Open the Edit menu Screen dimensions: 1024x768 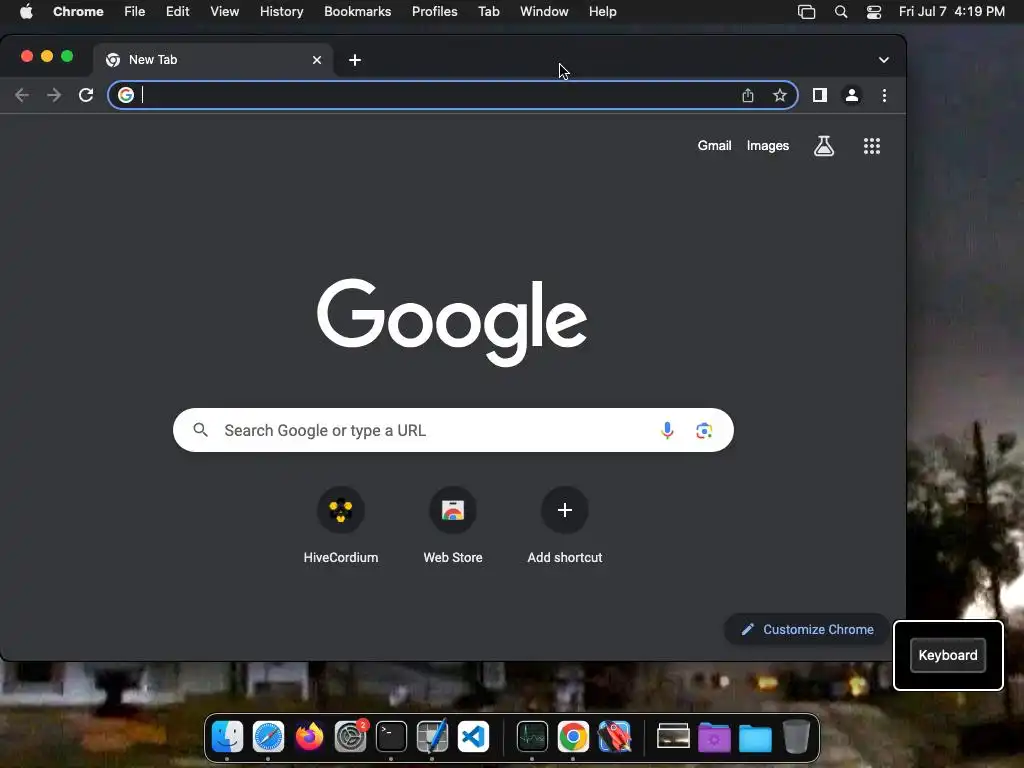(x=178, y=12)
